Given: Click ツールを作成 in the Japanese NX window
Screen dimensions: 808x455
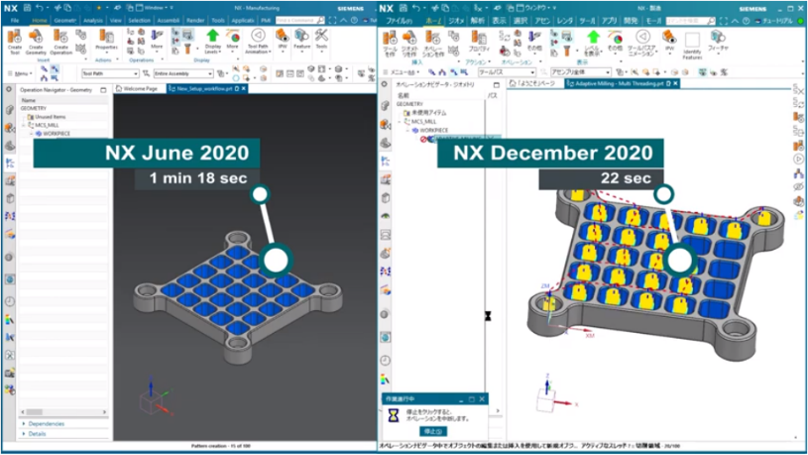Looking at the screenshot, I should (x=390, y=42).
